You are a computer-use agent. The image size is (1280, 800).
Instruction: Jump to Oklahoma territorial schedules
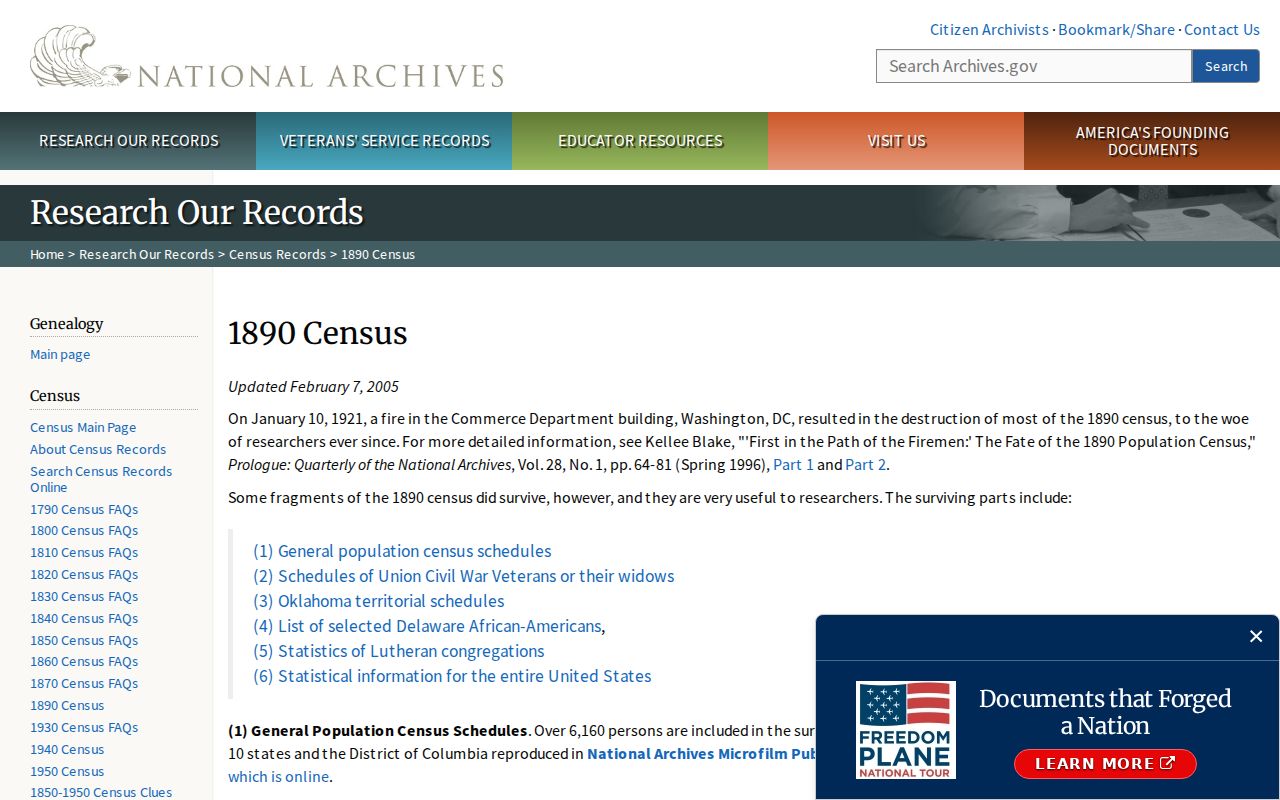click(379, 601)
